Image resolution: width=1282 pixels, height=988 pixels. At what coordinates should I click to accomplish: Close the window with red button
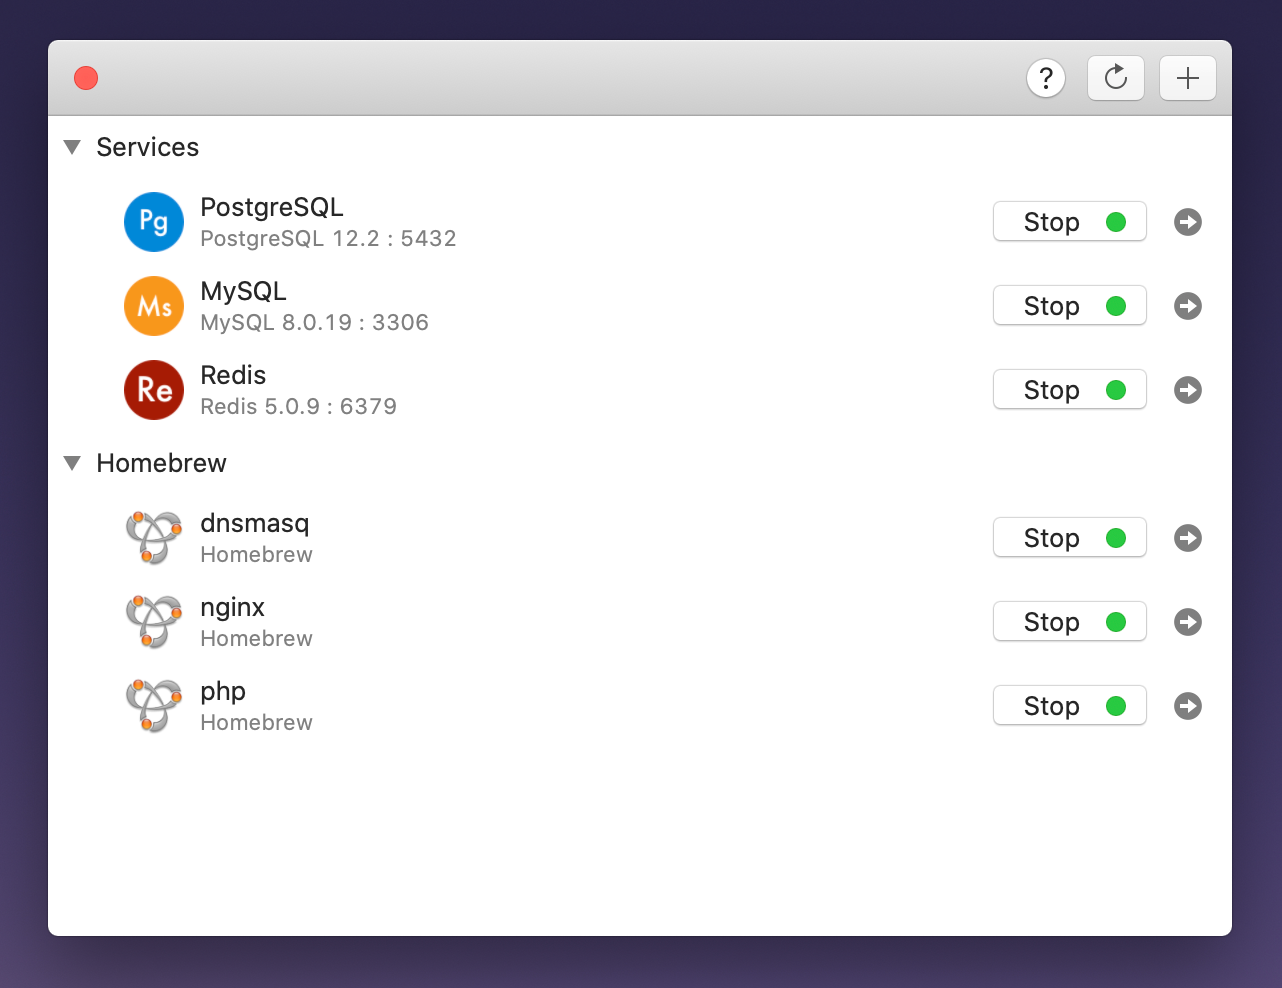coord(86,78)
